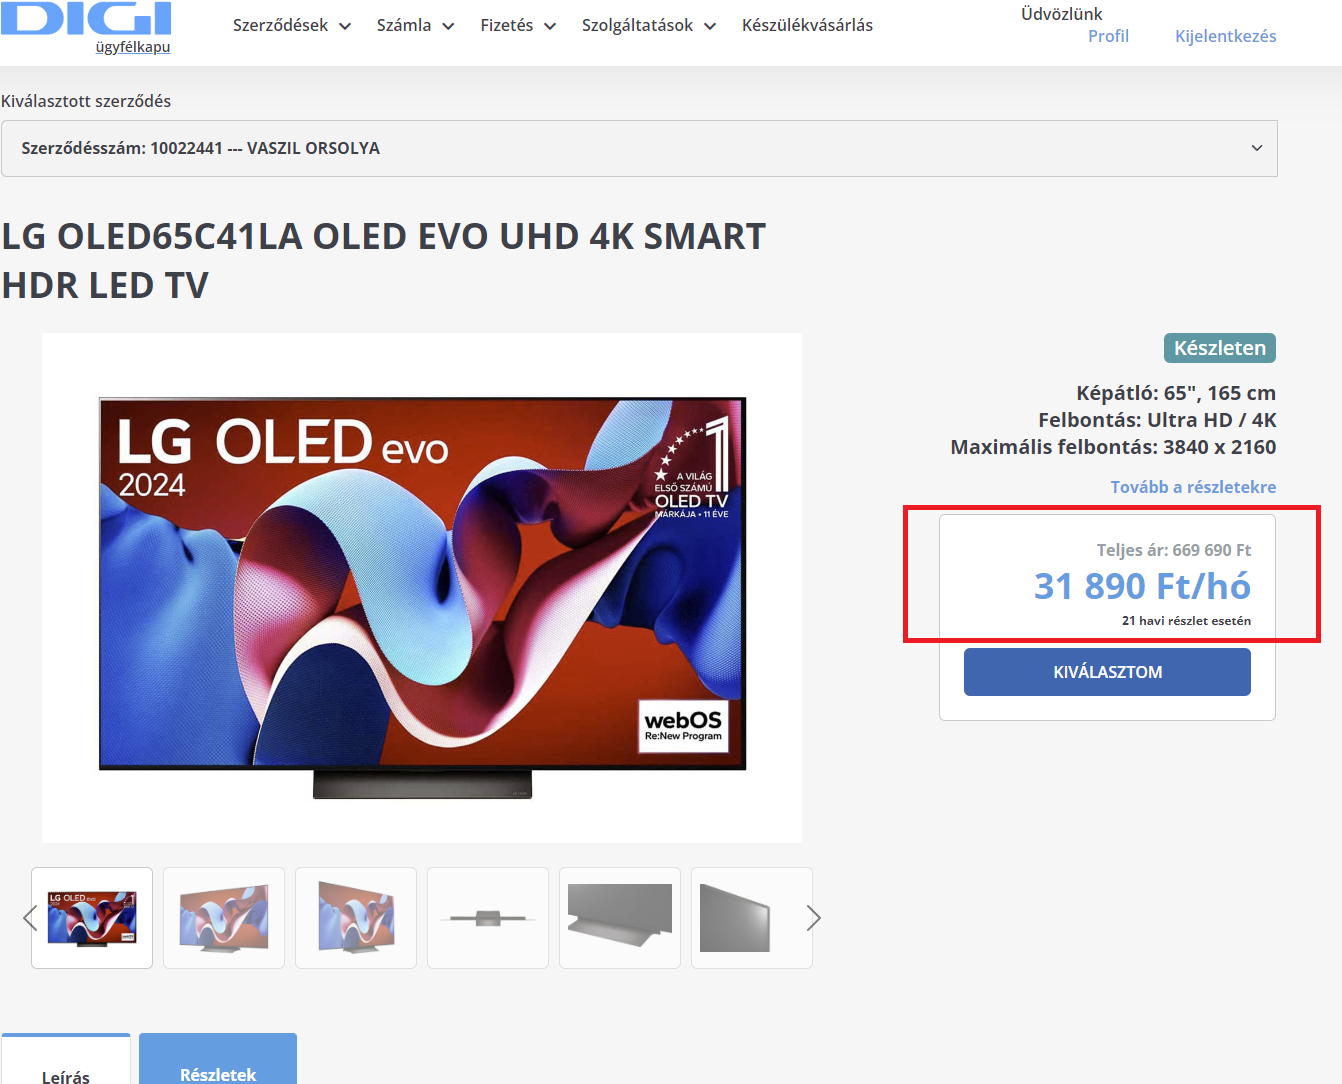Open the Profil link
1342x1084 pixels.
point(1108,36)
